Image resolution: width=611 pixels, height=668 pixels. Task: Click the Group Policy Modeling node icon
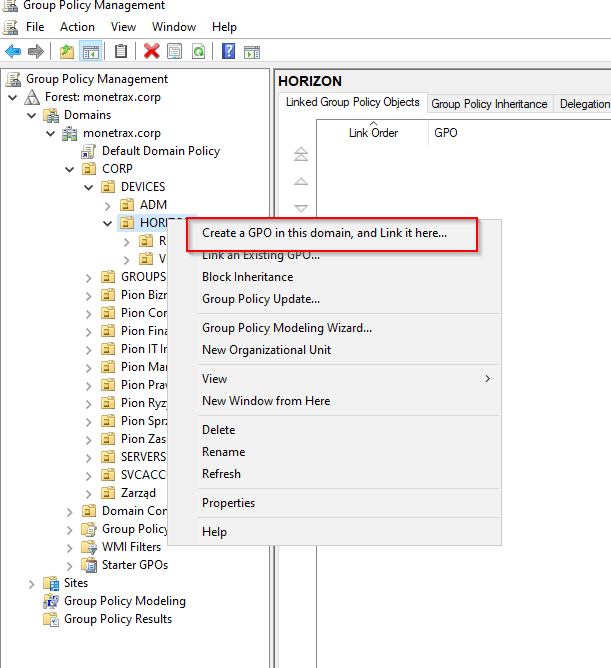pyautogui.click(x=51, y=601)
